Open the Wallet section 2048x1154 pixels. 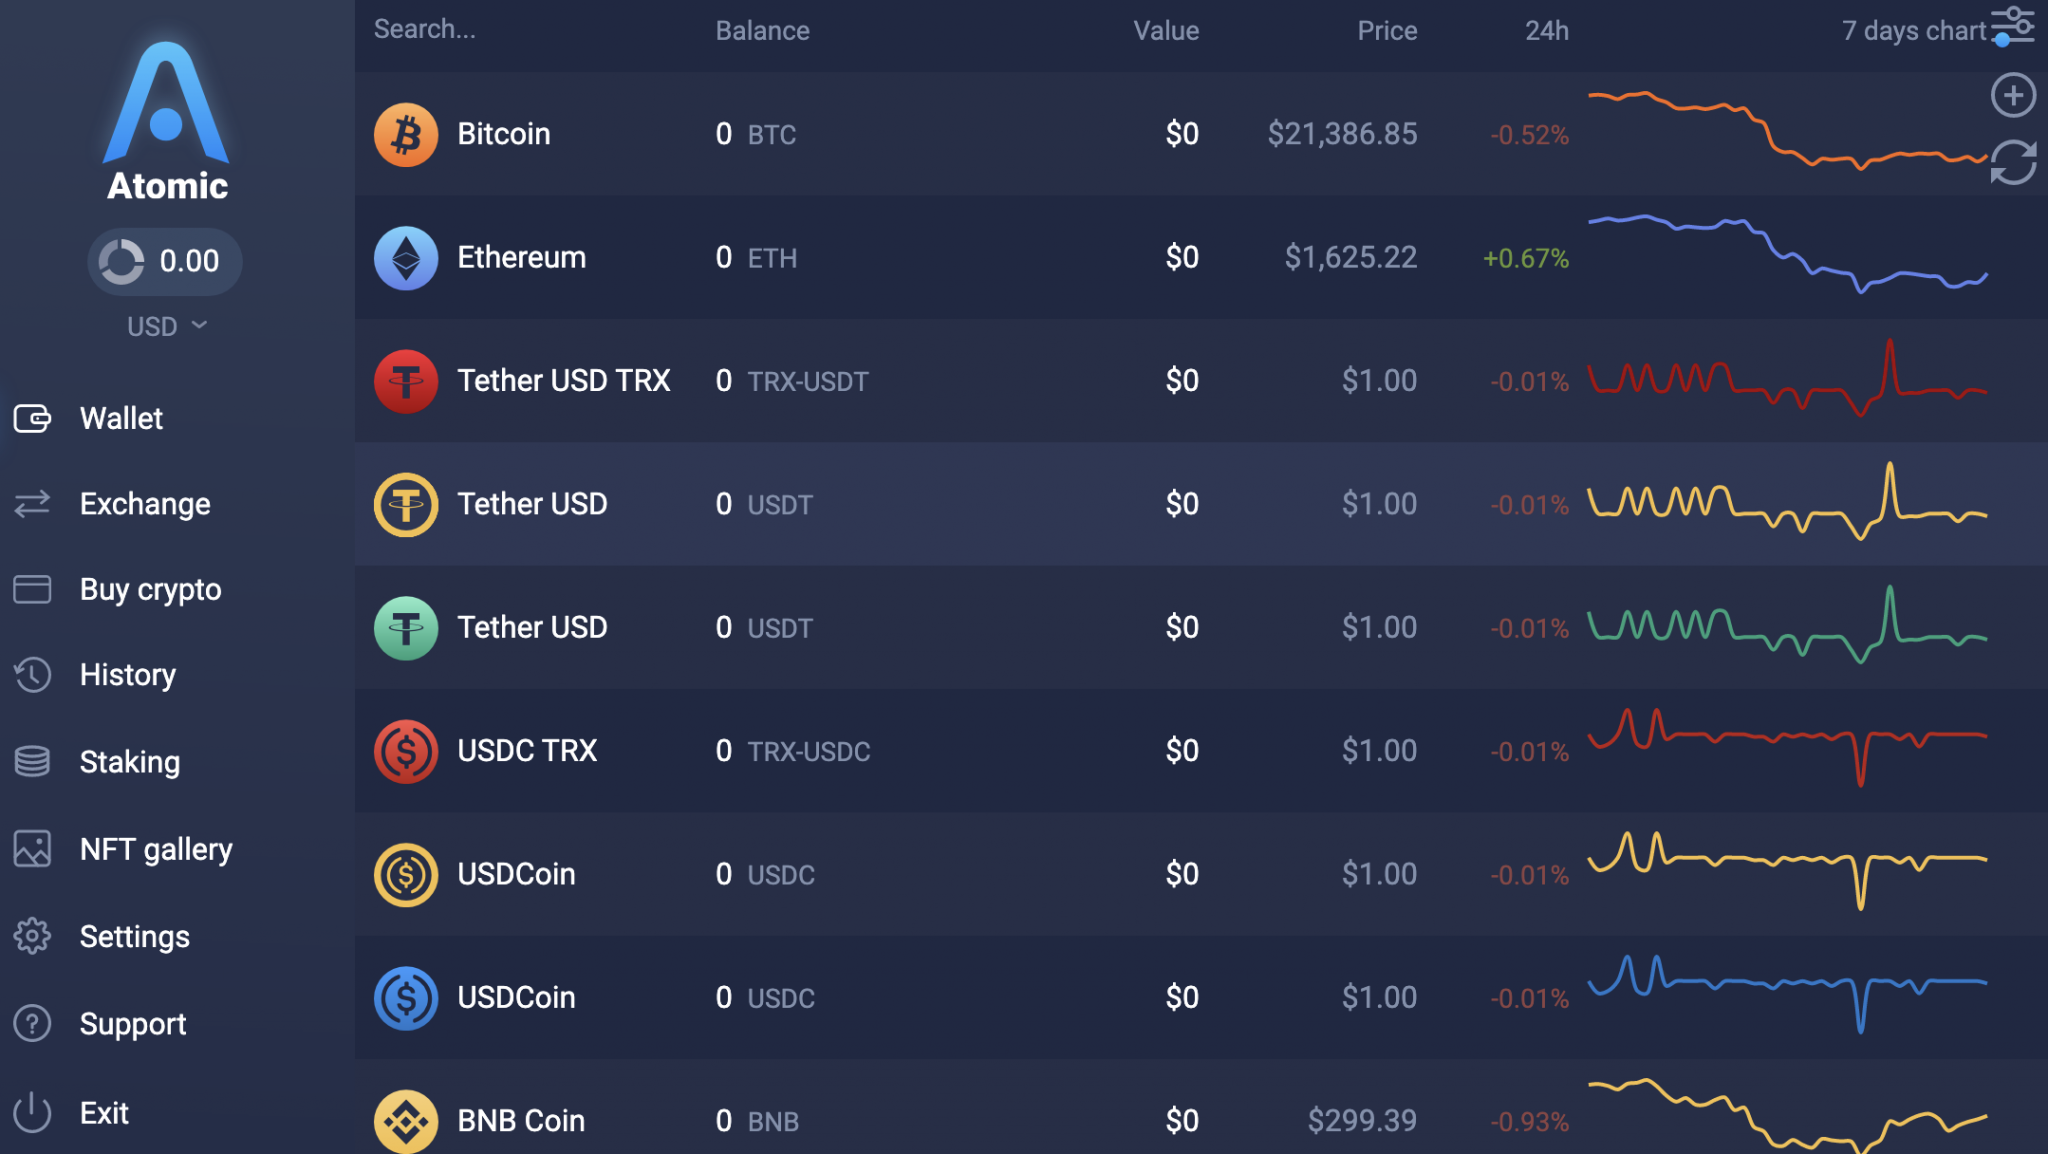tap(120, 418)
